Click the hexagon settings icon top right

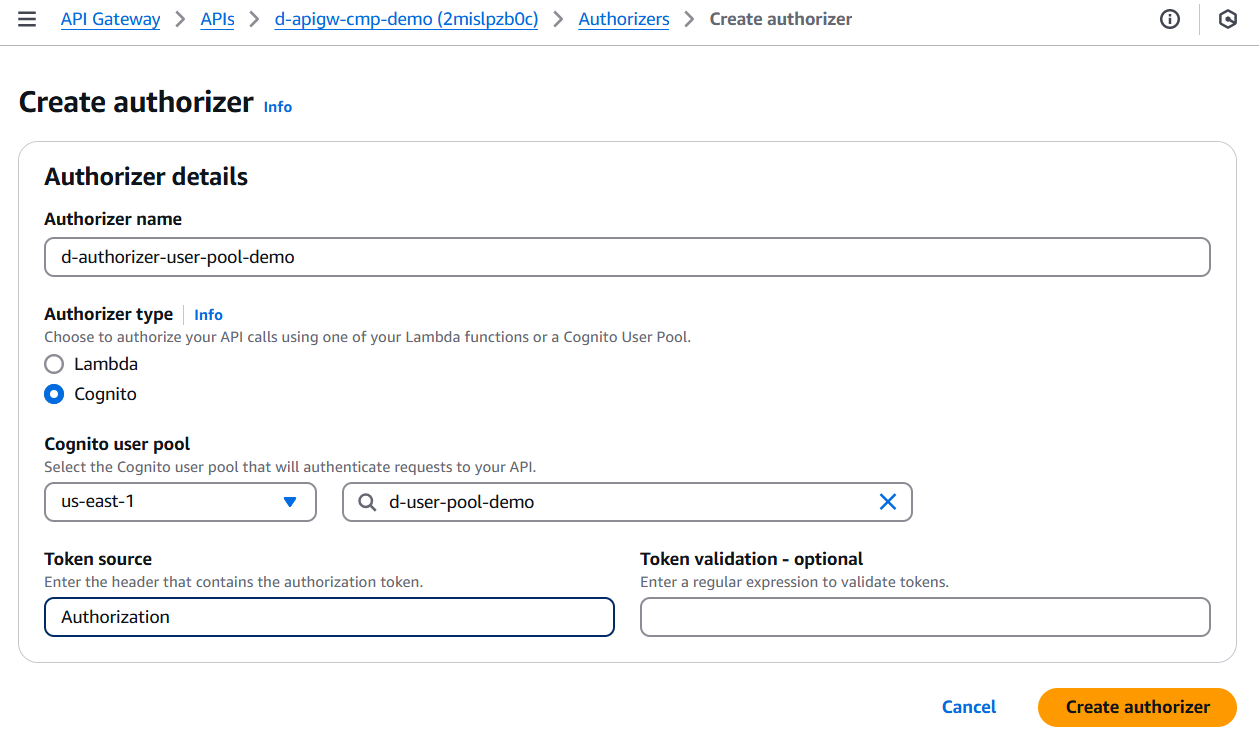point(1228,19)
